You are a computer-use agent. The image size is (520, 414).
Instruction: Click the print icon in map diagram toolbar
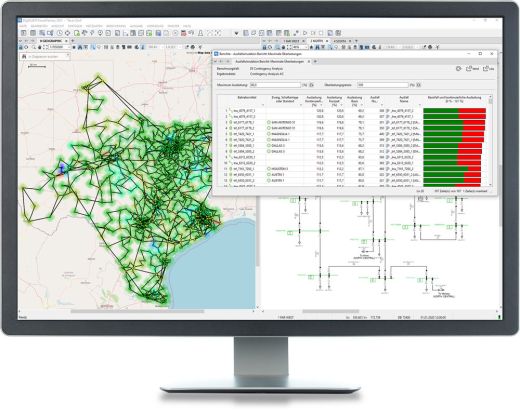pos(20,47)
